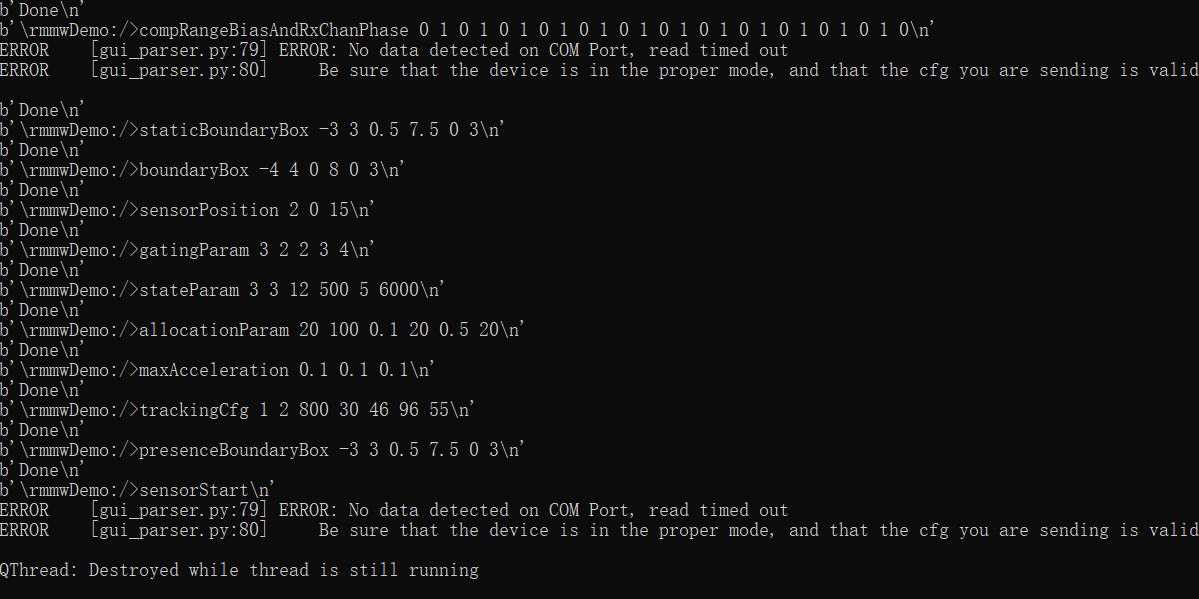Click the QThread destroyed warning message
The image size is (1199, 599).
[240, 570]
